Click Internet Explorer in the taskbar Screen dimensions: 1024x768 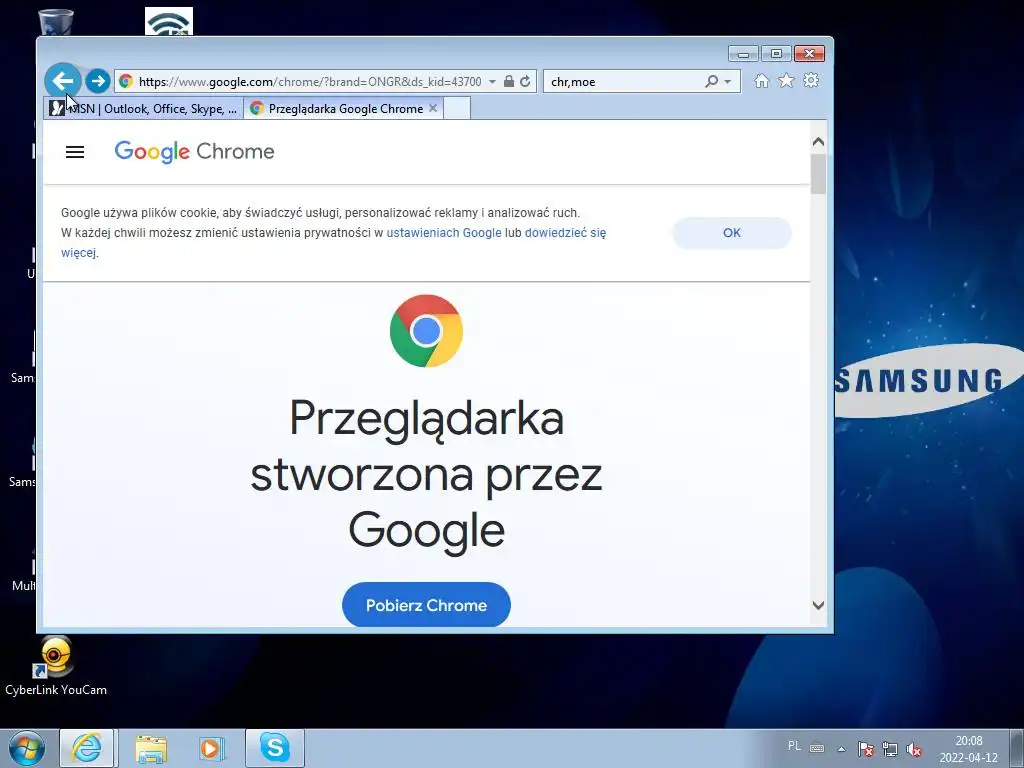coord(87,748)
